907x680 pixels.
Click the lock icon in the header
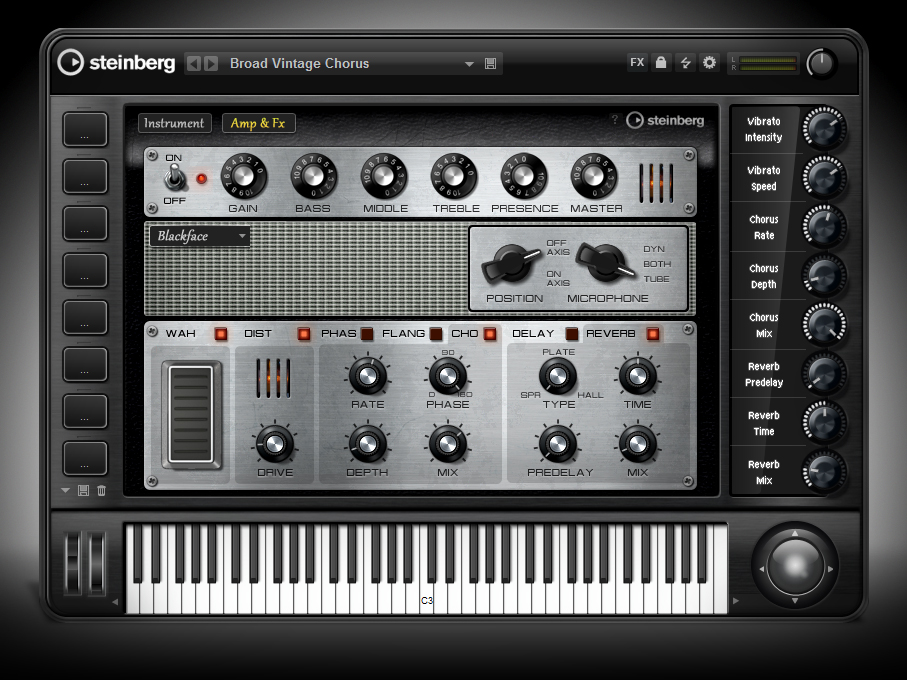(x=661, y=62)
